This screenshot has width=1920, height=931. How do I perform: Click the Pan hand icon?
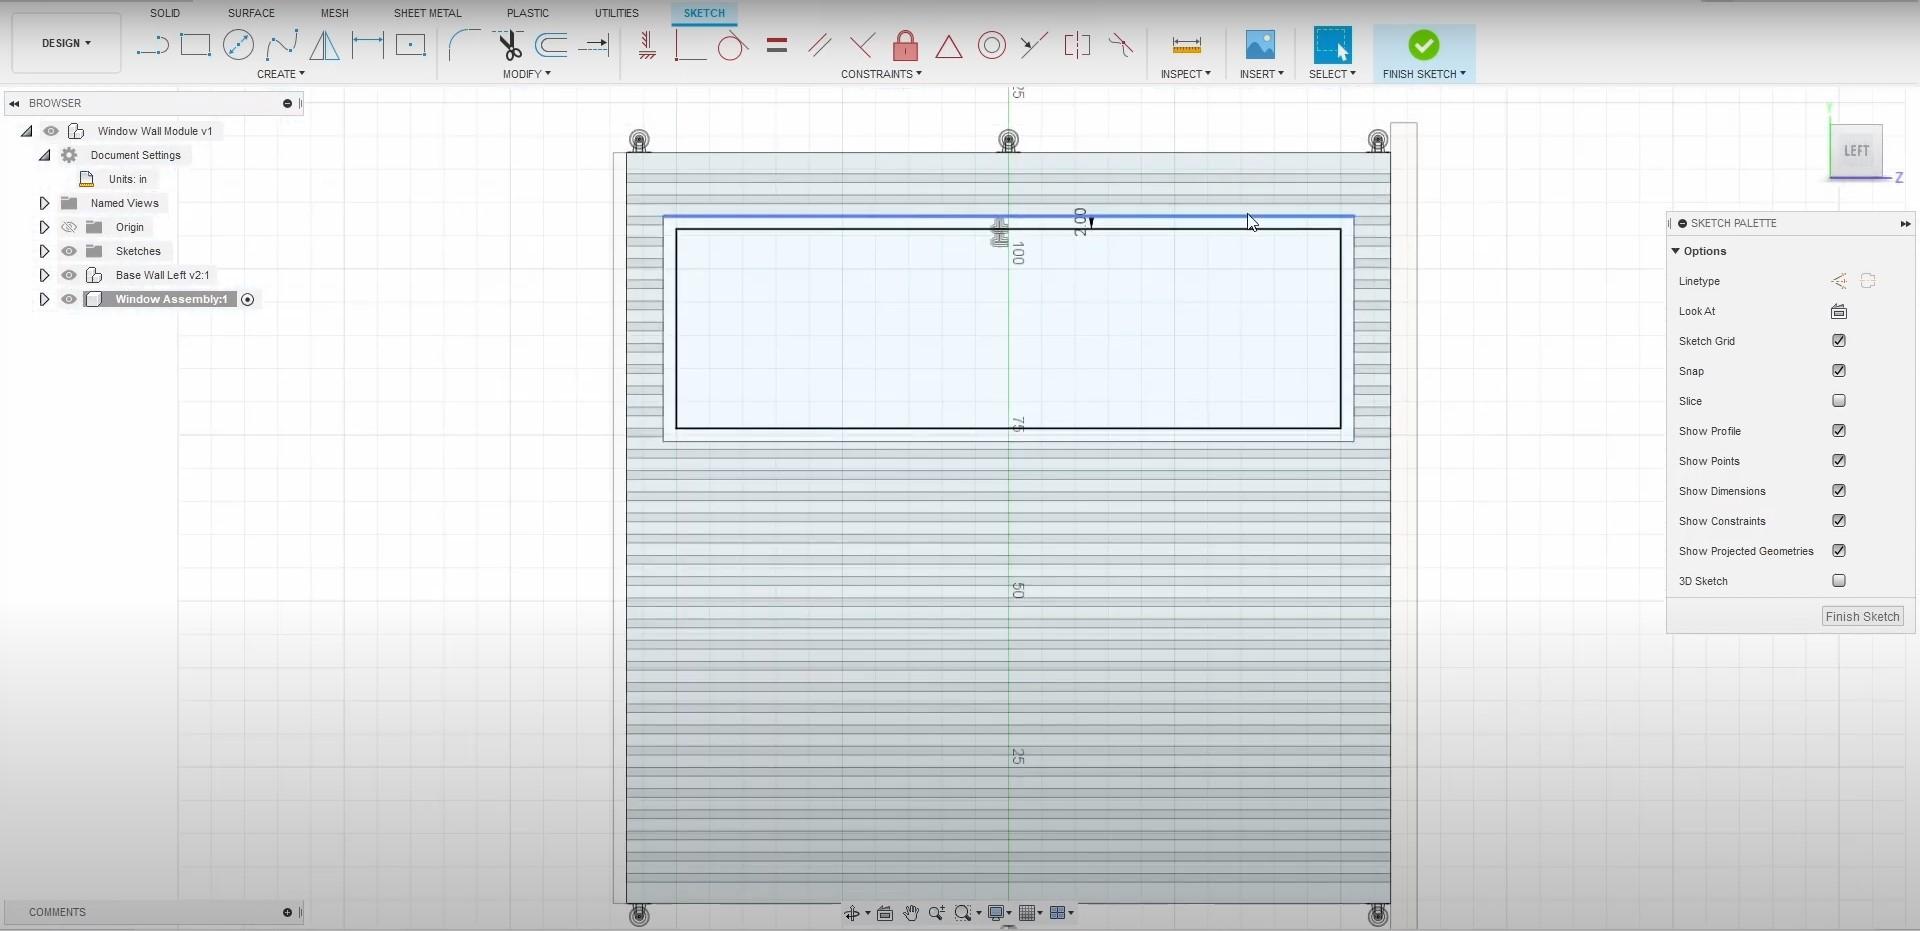(911, 913)
